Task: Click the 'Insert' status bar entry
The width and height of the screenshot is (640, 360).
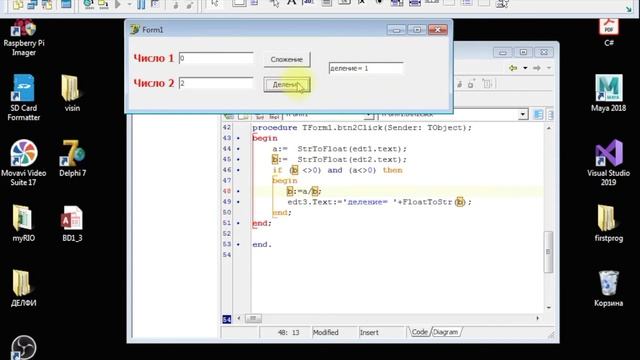Action: point(369,332)
